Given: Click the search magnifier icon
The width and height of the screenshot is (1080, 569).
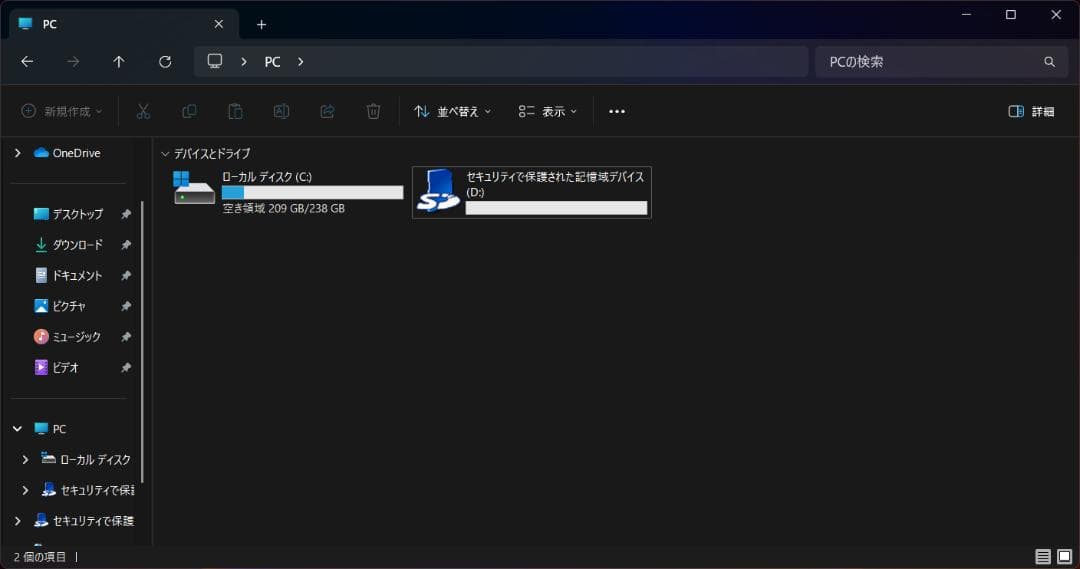Looking at the screenshot, I should pos(1049,62).
